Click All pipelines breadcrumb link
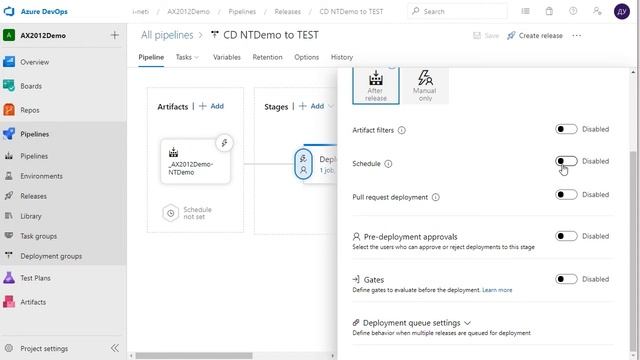 click(x=167, y=35)
